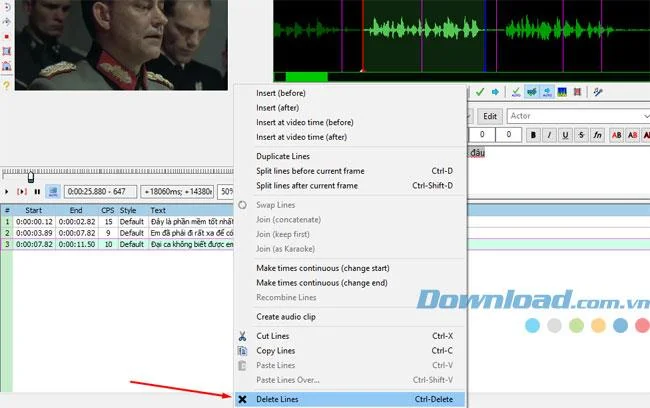Select Delete Lines from context menu
The width and height of the screenshot is (650, 408).
point(350,399)
